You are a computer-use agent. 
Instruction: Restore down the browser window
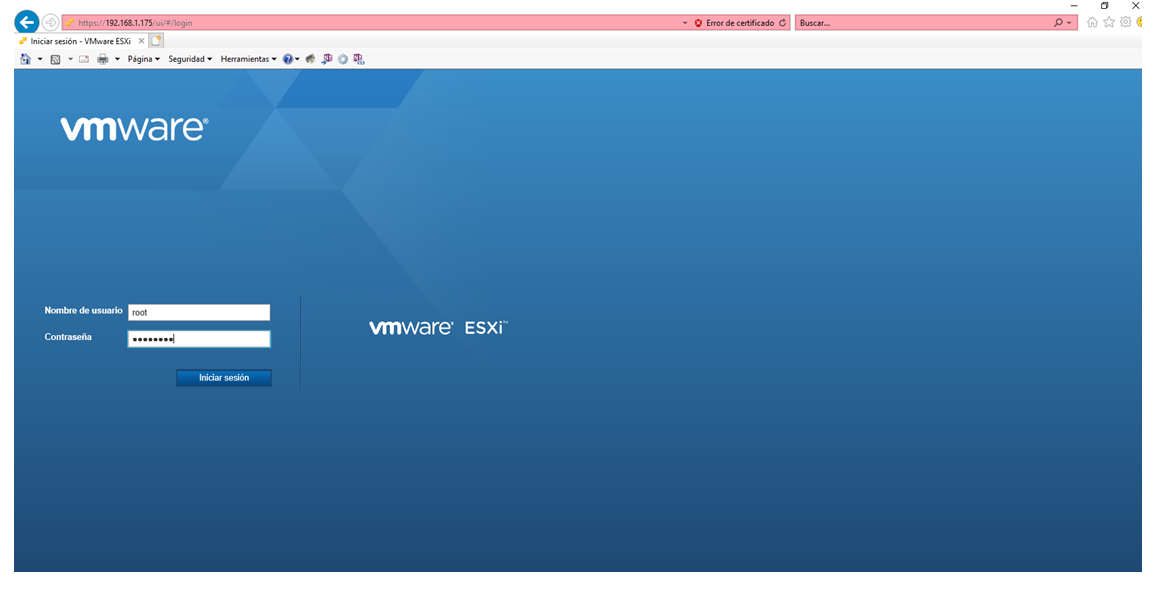click(x=1104, y=5)
